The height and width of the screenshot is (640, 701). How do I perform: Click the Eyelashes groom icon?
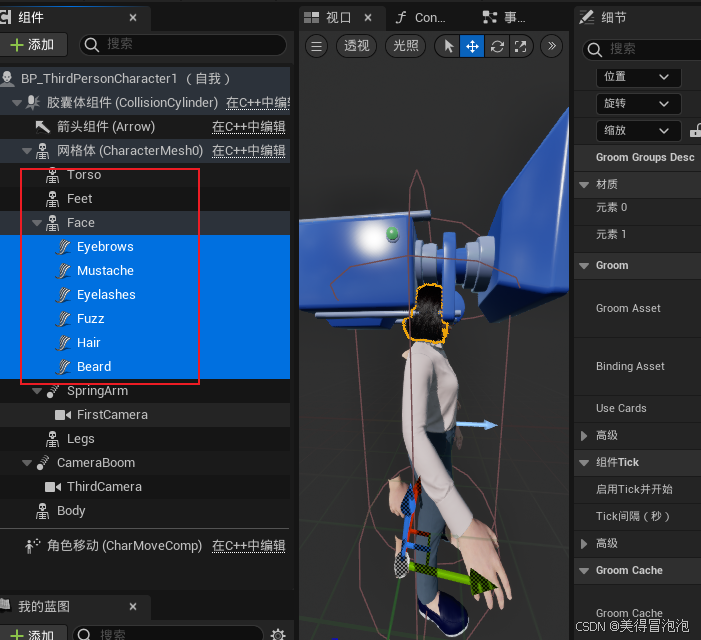[63, 295]
